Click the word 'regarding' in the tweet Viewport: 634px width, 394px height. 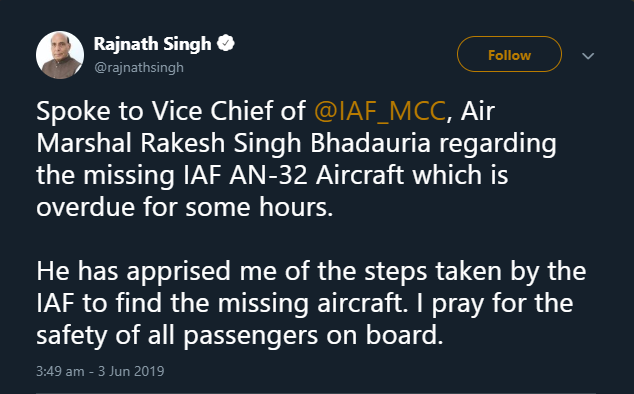(x=498, y=144)
